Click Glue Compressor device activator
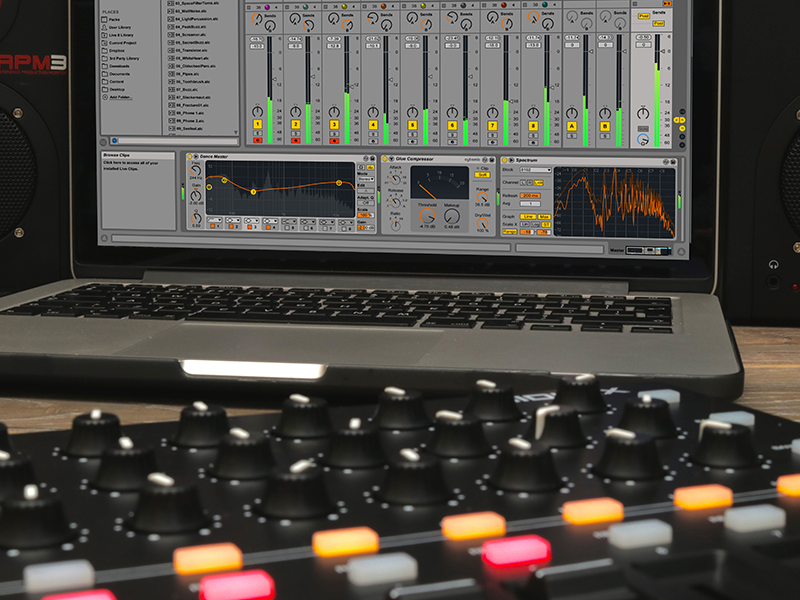The height and width of the screenshot is (600, 800). [x=385, y=159]
